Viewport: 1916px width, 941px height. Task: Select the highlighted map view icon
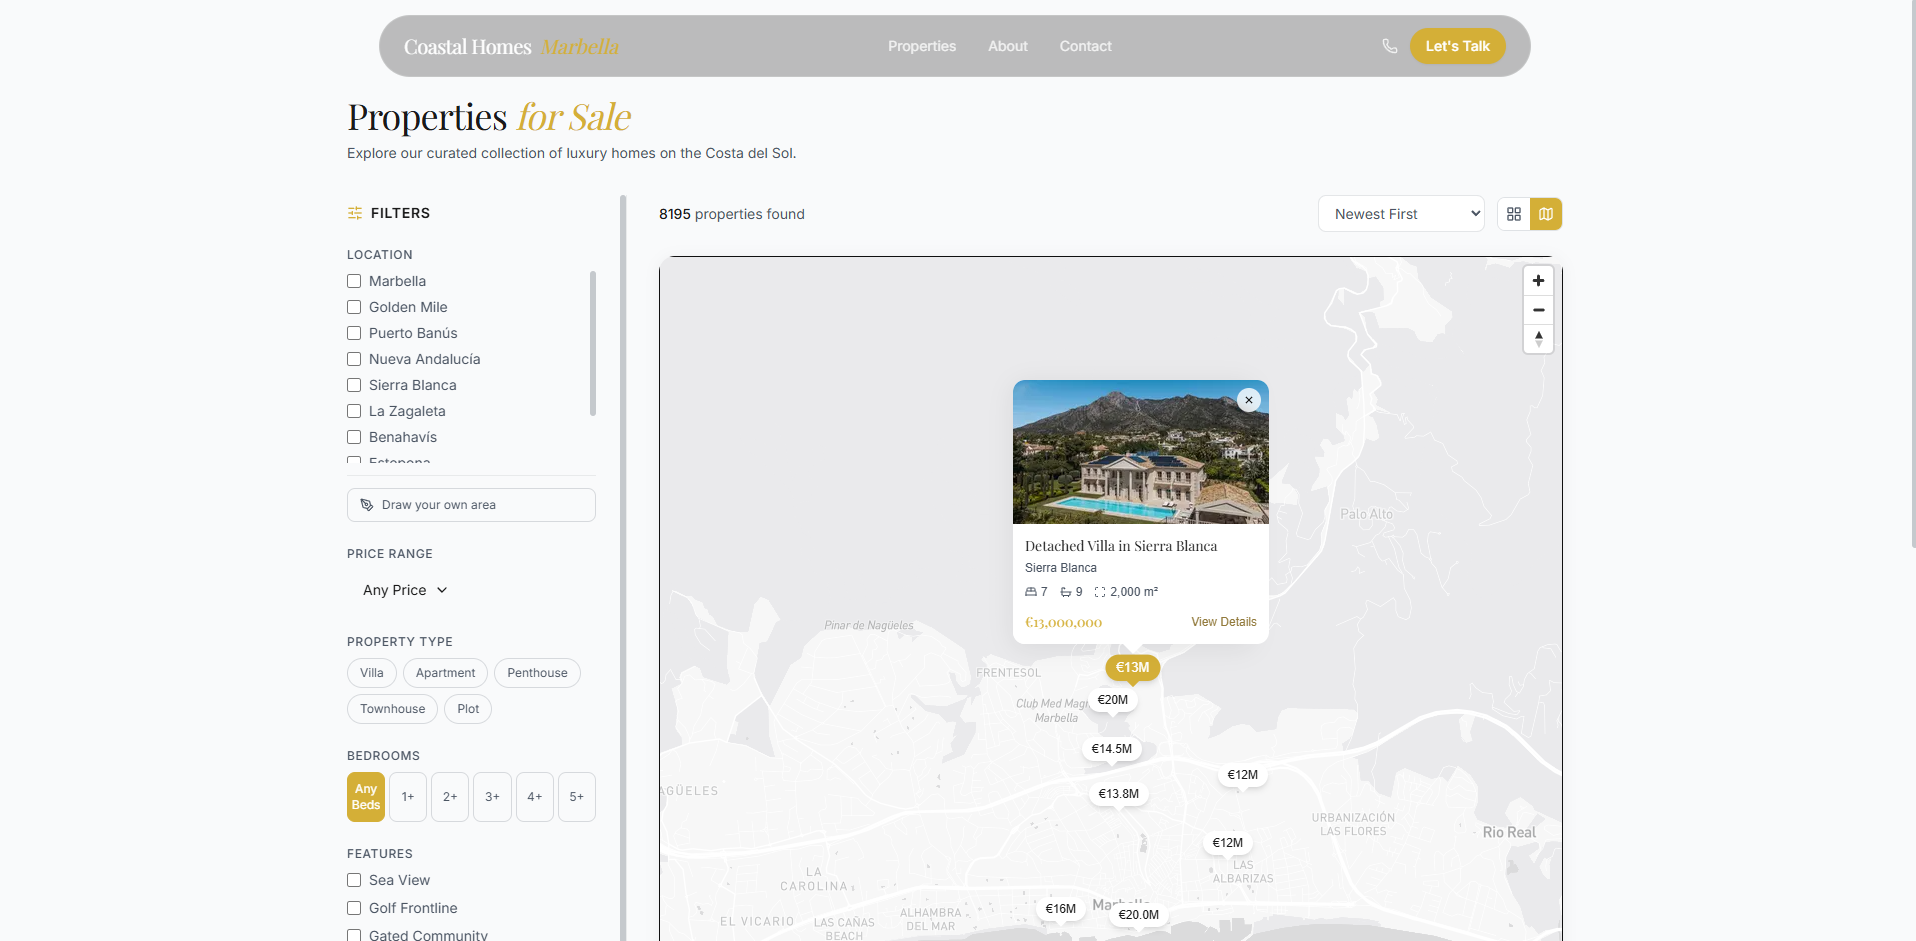1546,213
